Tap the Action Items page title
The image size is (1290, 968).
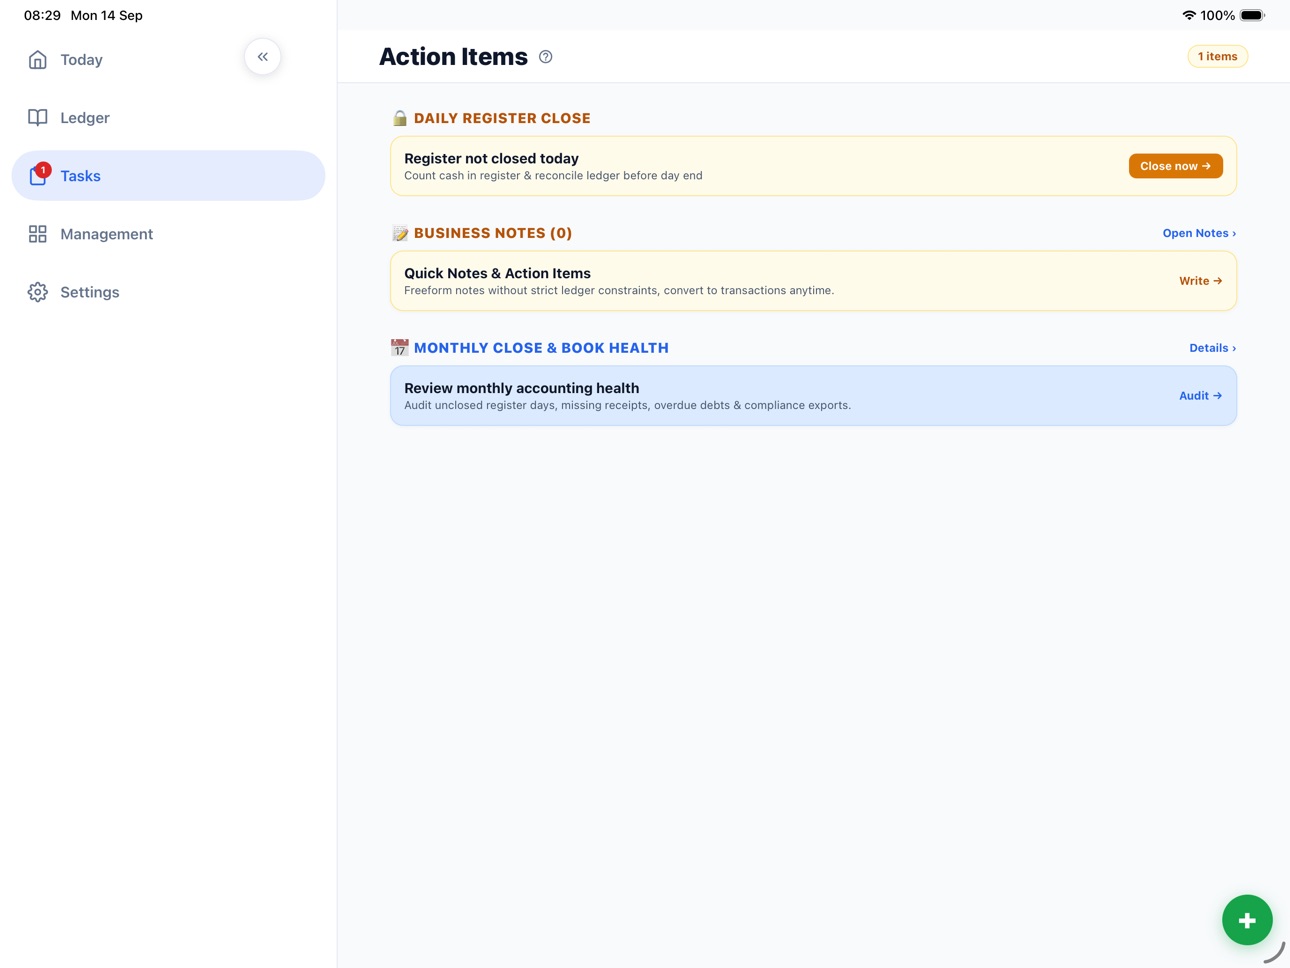click(x=453, y=57)
